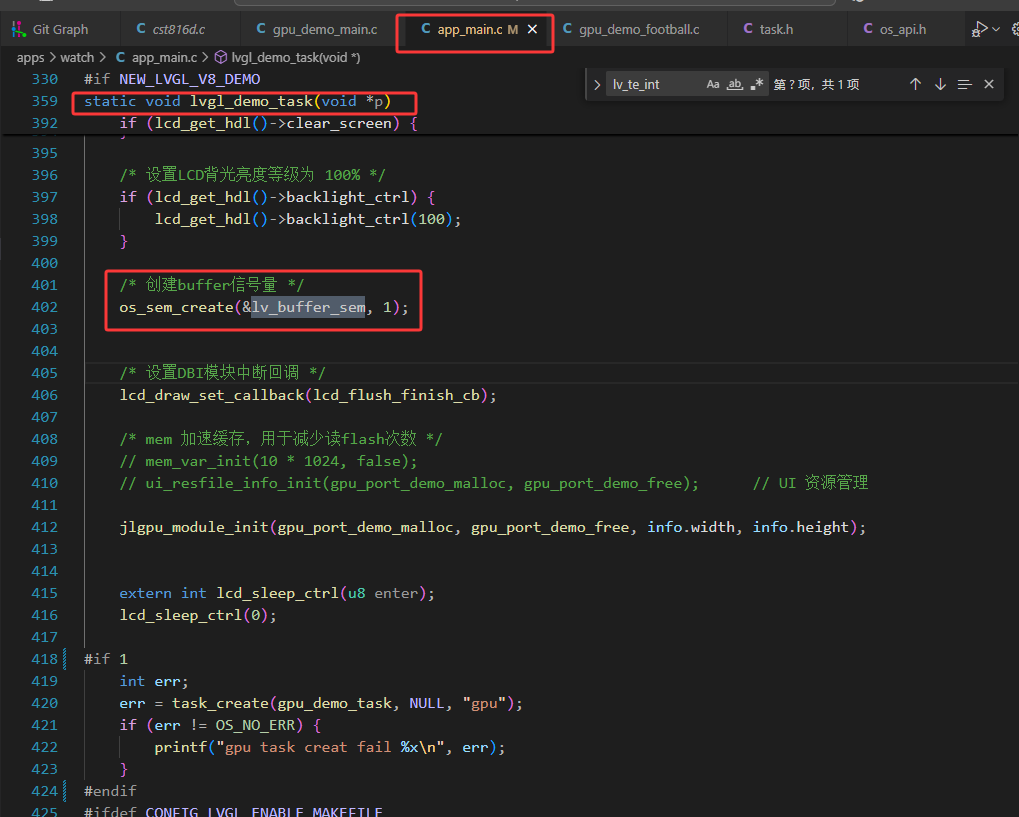Click the C file icon on gpu_demo_main.c tab

(261, 29)
